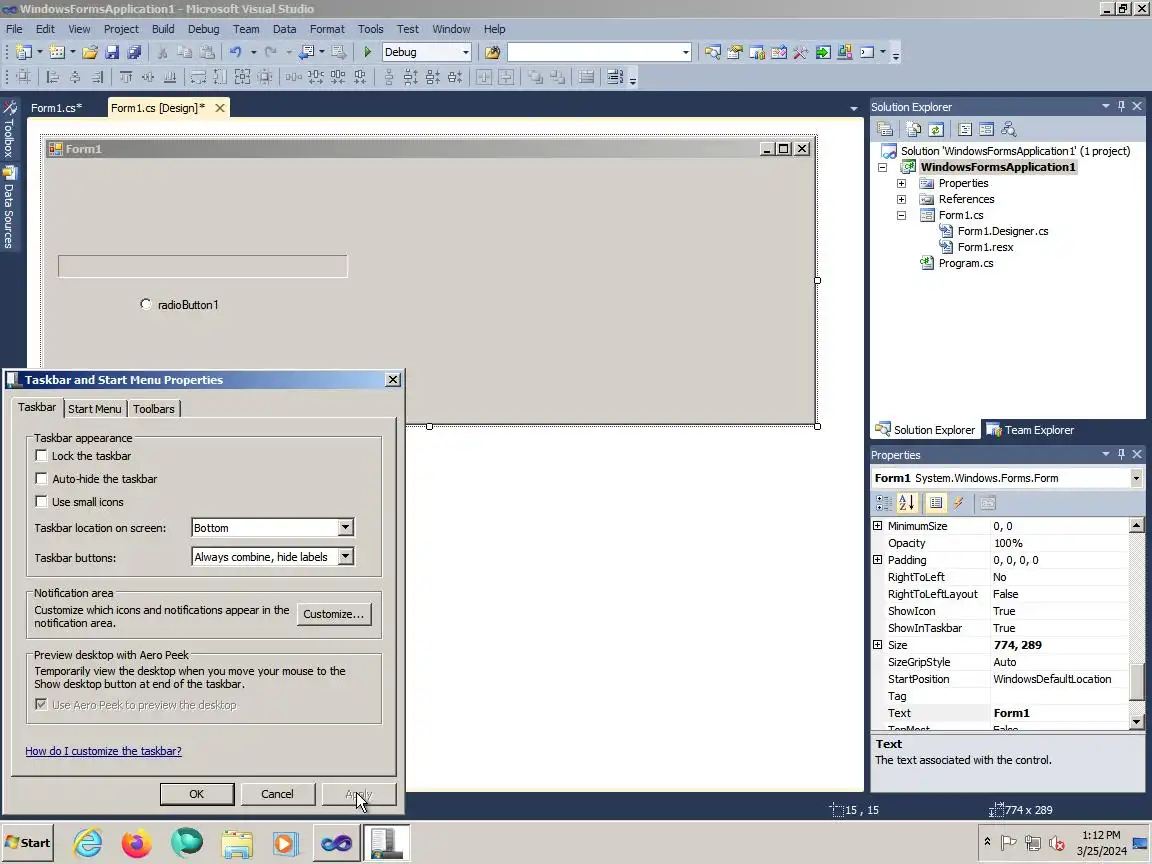Select Program.cs in Solution Explorer
This screenshot has width=1152, height=864.
click(965, 263)
